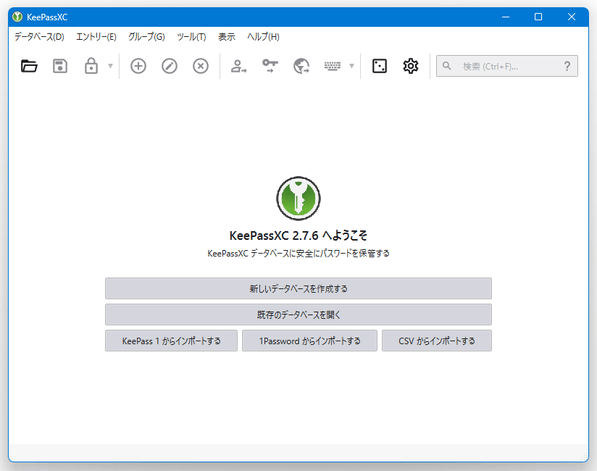This screenshot has height=471, width=597.
Task: Open database folder icon in toolbar
Action: [29, 66]
